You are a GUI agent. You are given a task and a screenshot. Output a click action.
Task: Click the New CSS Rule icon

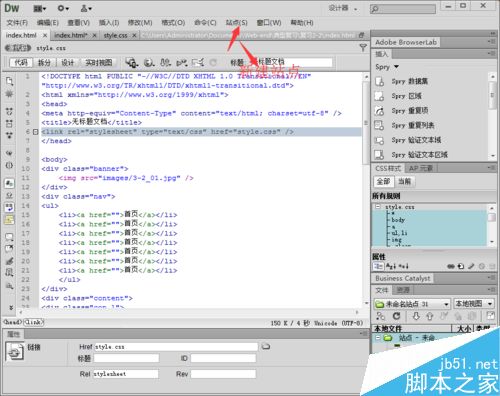coord(461,266)
